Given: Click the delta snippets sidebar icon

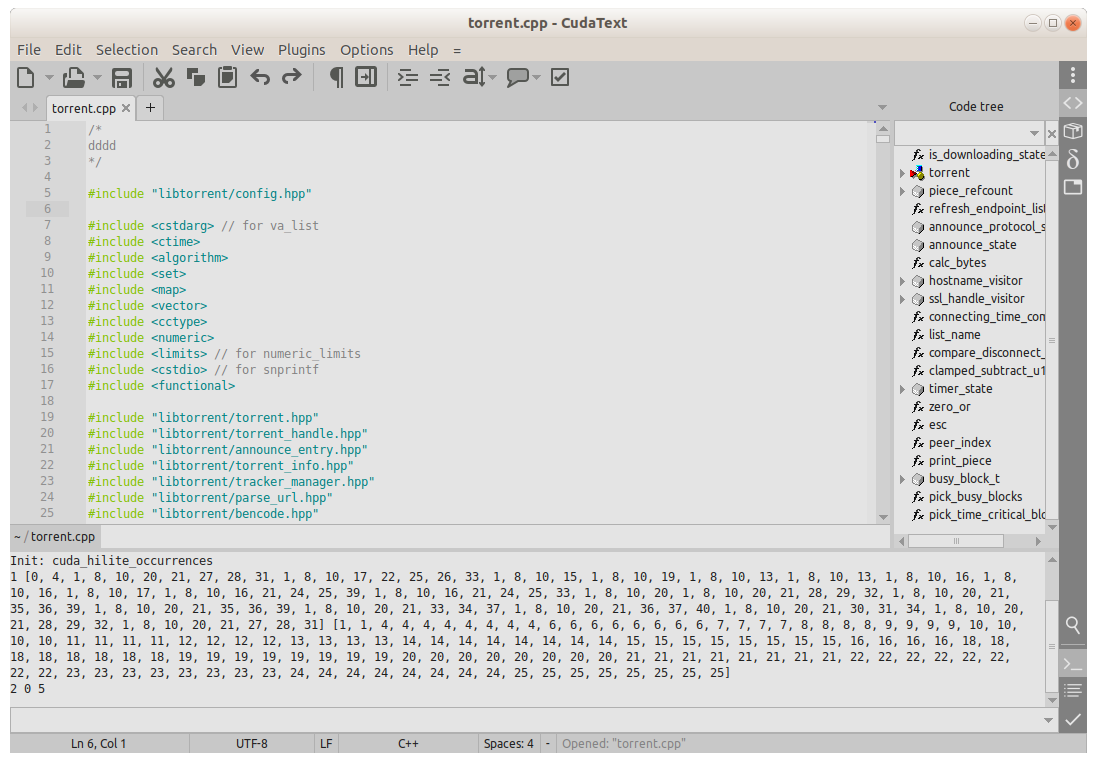Looking at the screenshot, I should 1073,159.
